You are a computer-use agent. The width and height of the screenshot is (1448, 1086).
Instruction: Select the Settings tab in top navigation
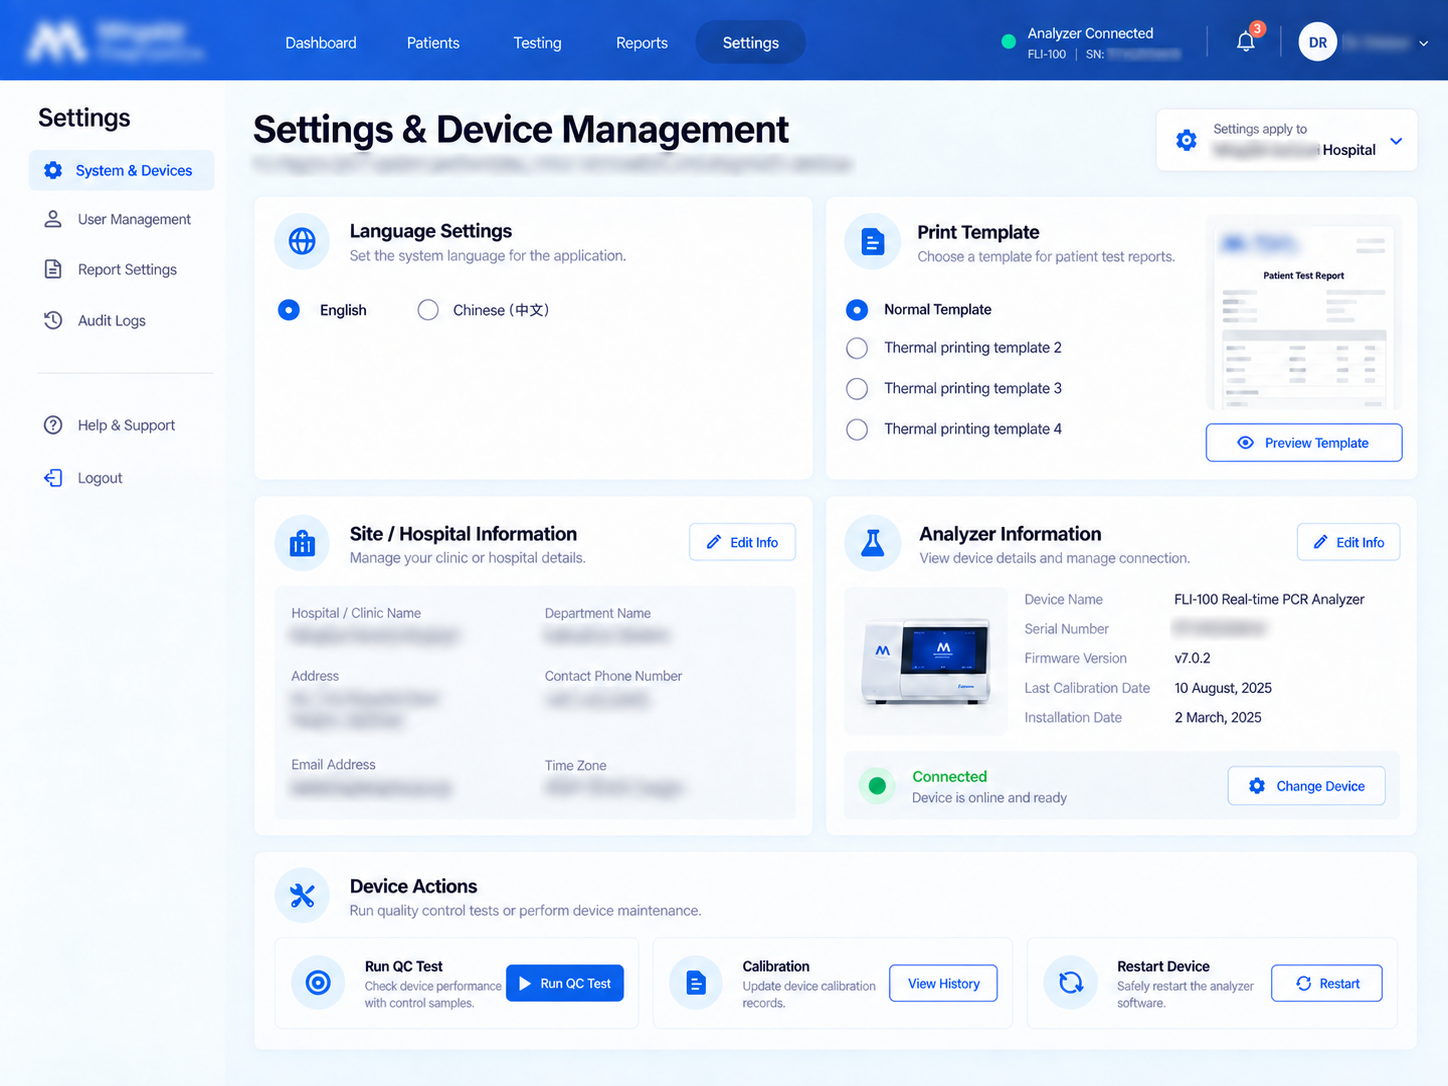point(751,43)
